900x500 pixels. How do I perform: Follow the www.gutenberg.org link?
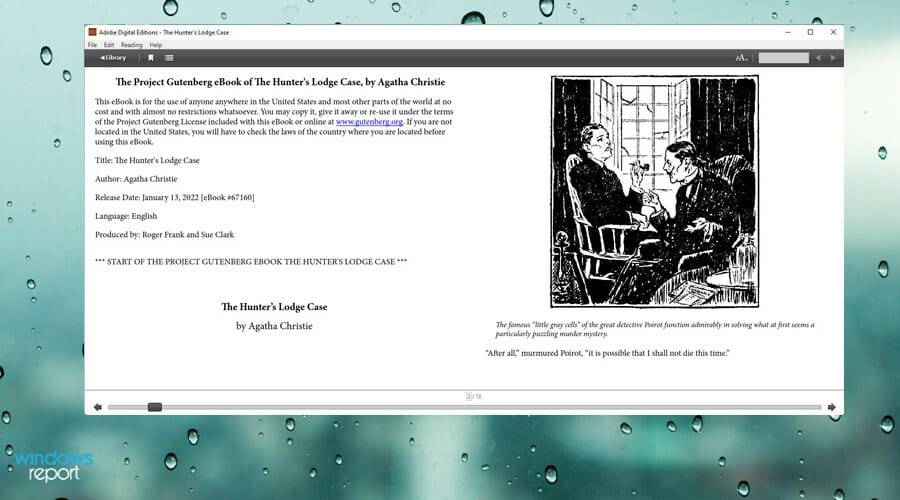pos(369,122)
